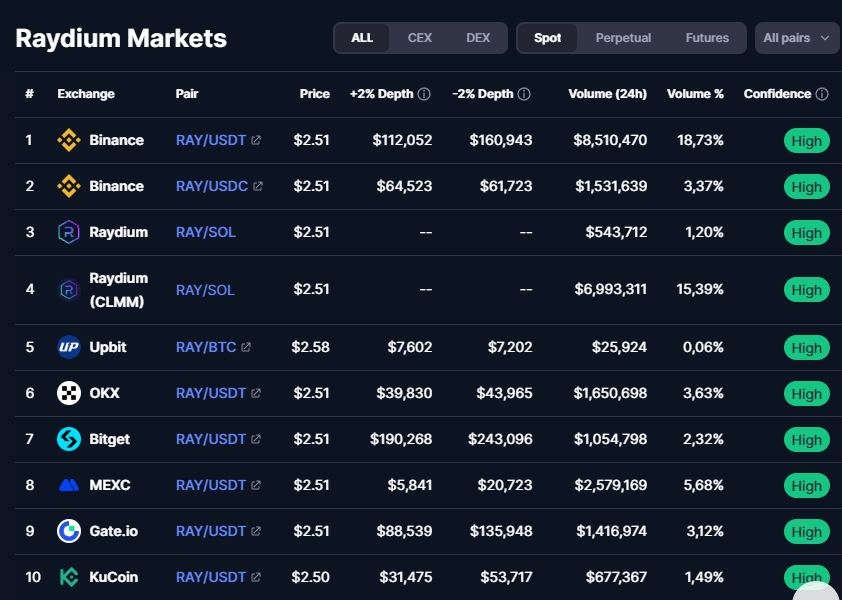Open the Bitget RAY/USDT pair link
This screenshot has width=842, height=600.
pyautogui.click(x=211, y=439)
